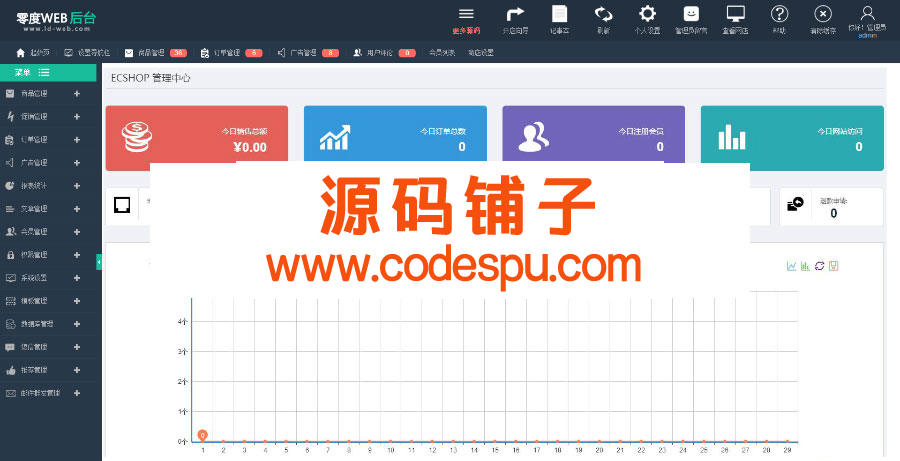Select the template management sidebar icon

pyautogui.click(x=10, y=301)
